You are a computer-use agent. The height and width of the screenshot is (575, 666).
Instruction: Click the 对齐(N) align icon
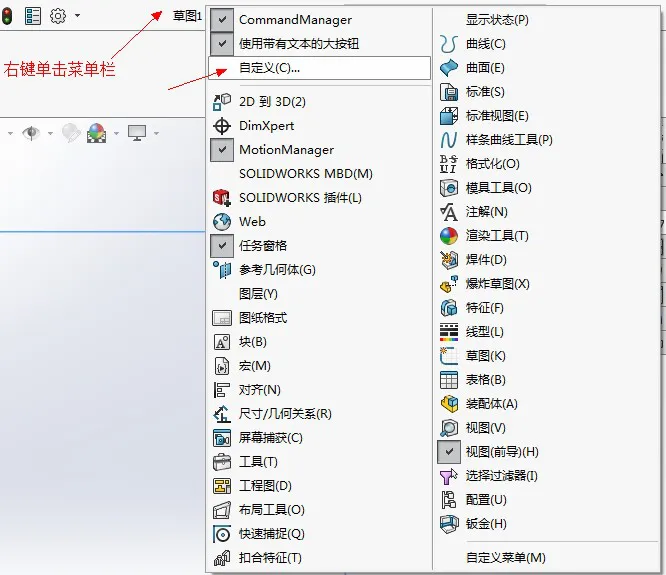(222, 390)
